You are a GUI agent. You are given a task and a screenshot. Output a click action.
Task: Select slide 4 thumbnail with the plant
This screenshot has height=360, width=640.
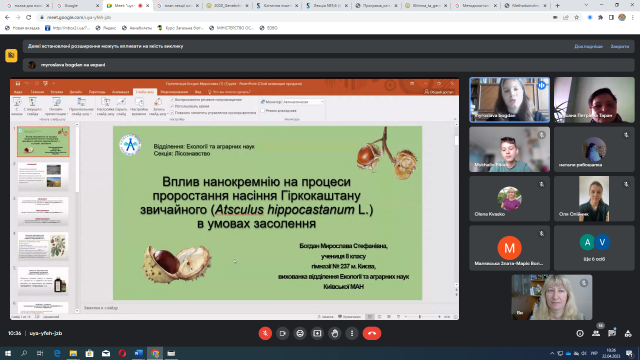click(x=43, y=246)
